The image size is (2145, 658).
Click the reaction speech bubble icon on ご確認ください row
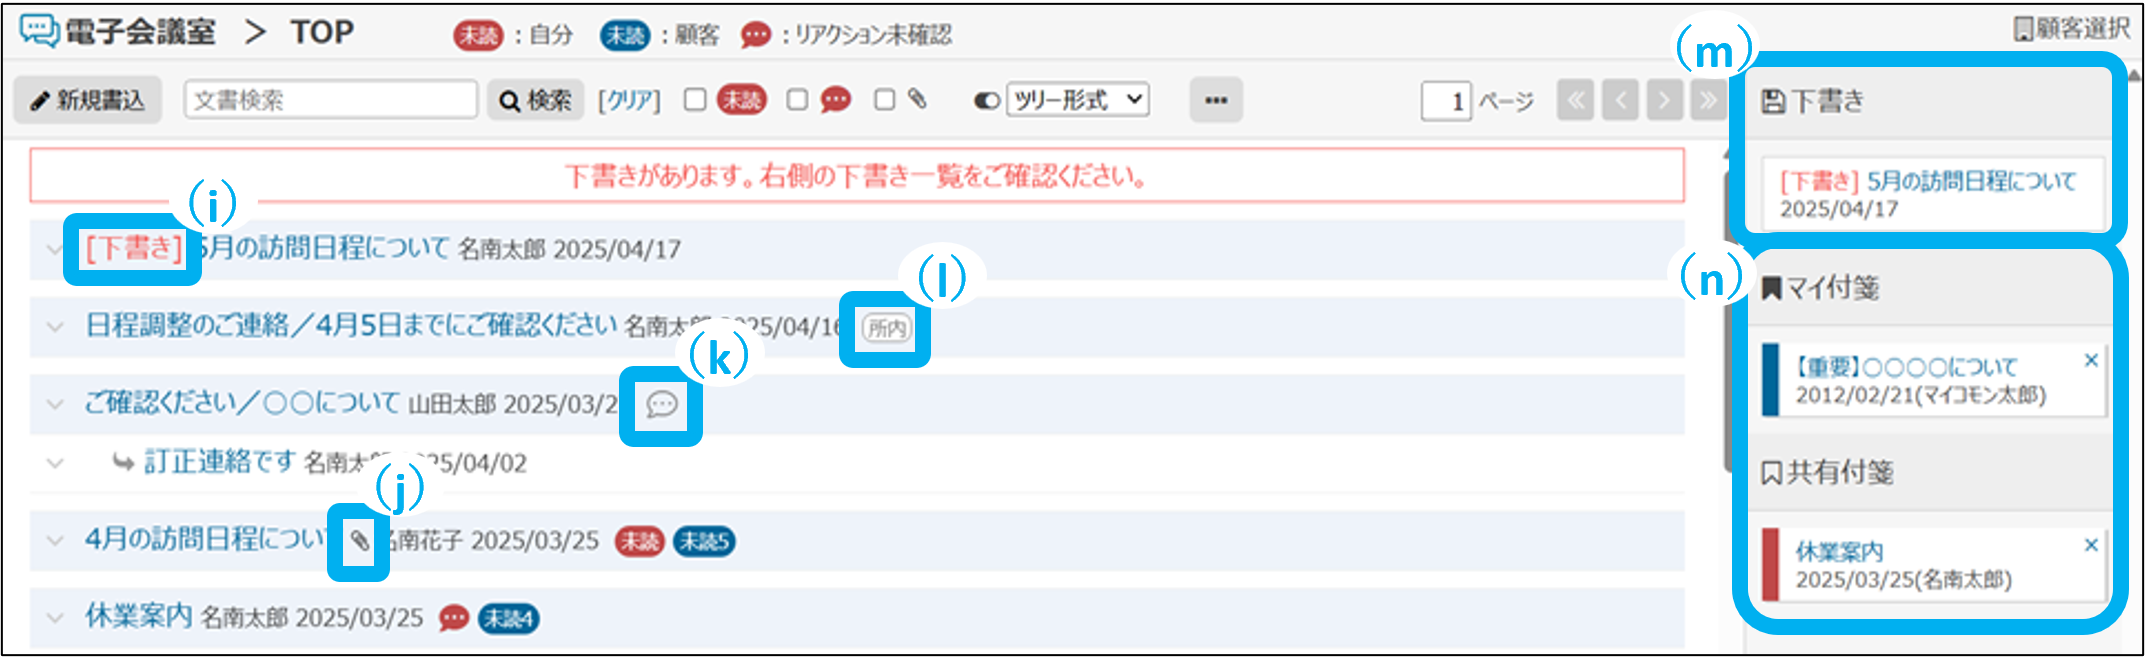point(661,405)
